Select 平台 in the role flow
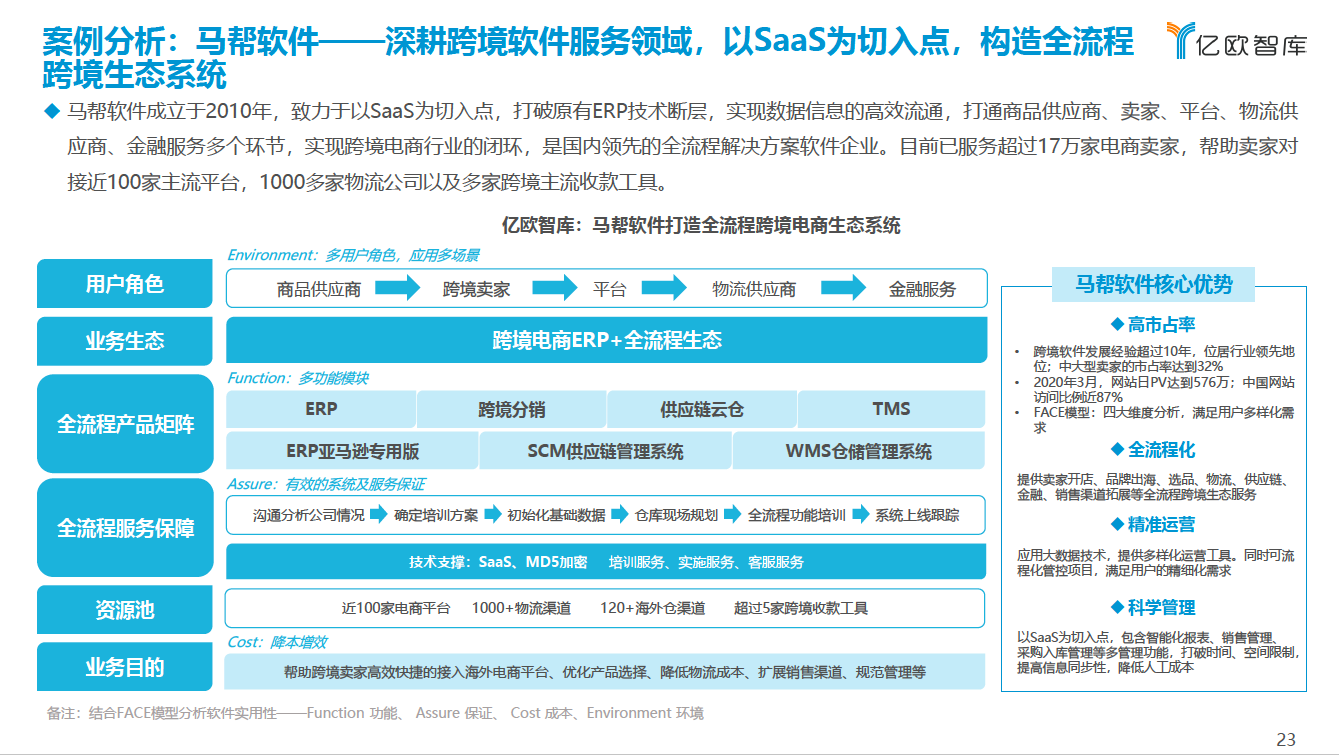Viewport: 1339px width, 755px height. [609, 289]
